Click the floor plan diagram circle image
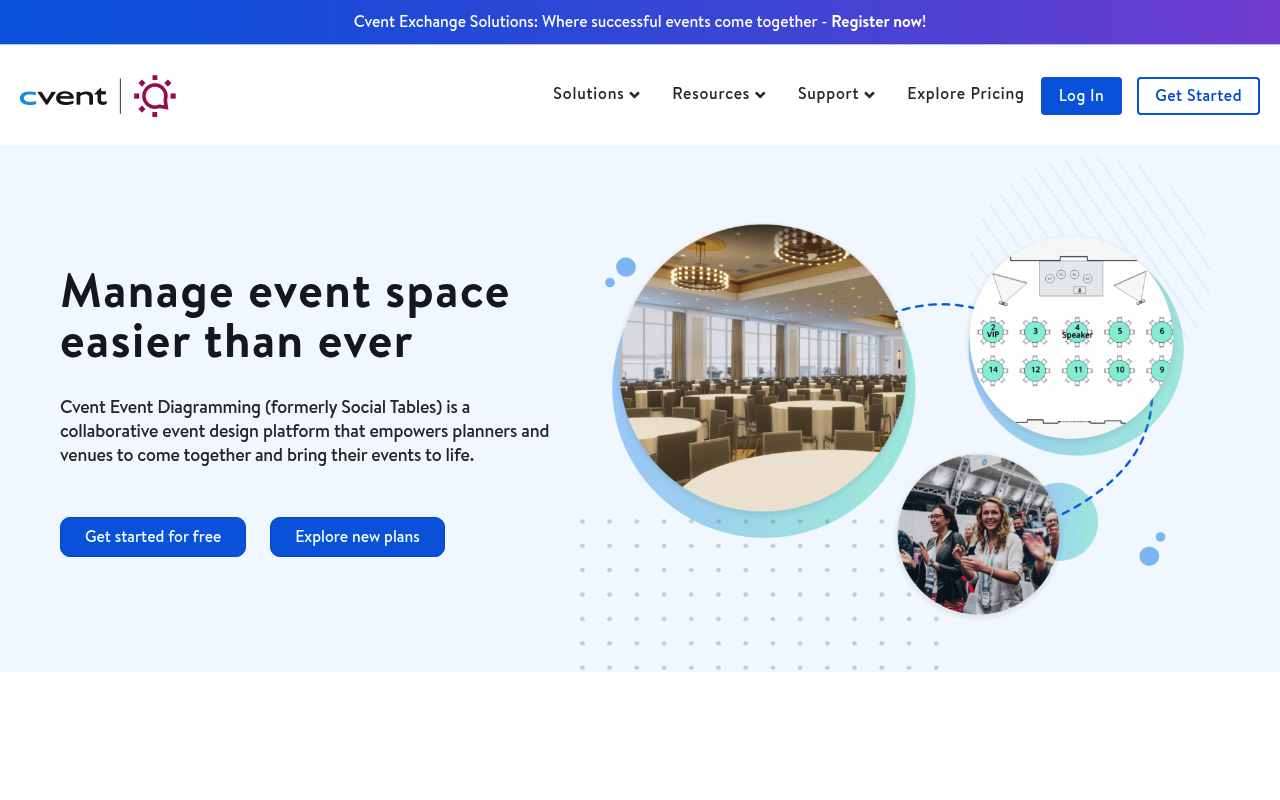The width and height of the screenshot is (1280, 800). click(x=1070, y=338)
